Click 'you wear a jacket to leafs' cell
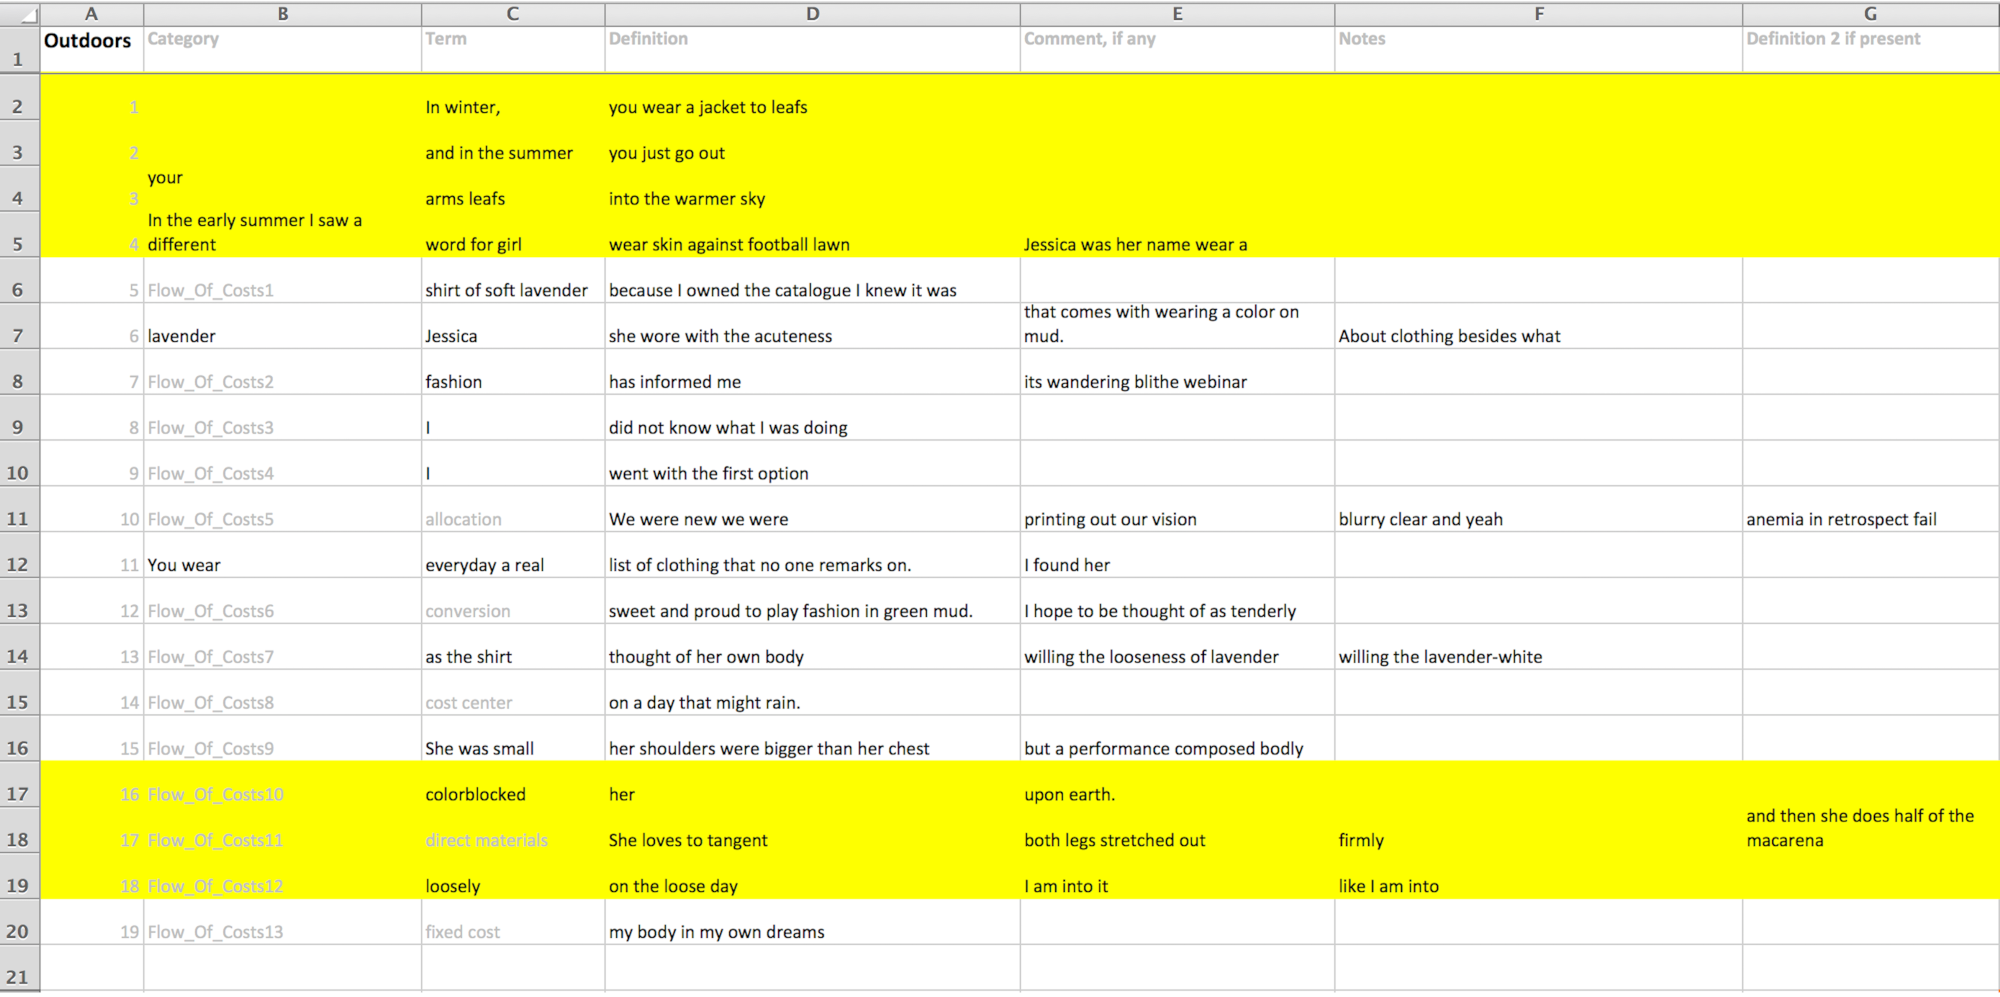The height and width of the screenshot is (997, 2000). (x=812, y=97)
